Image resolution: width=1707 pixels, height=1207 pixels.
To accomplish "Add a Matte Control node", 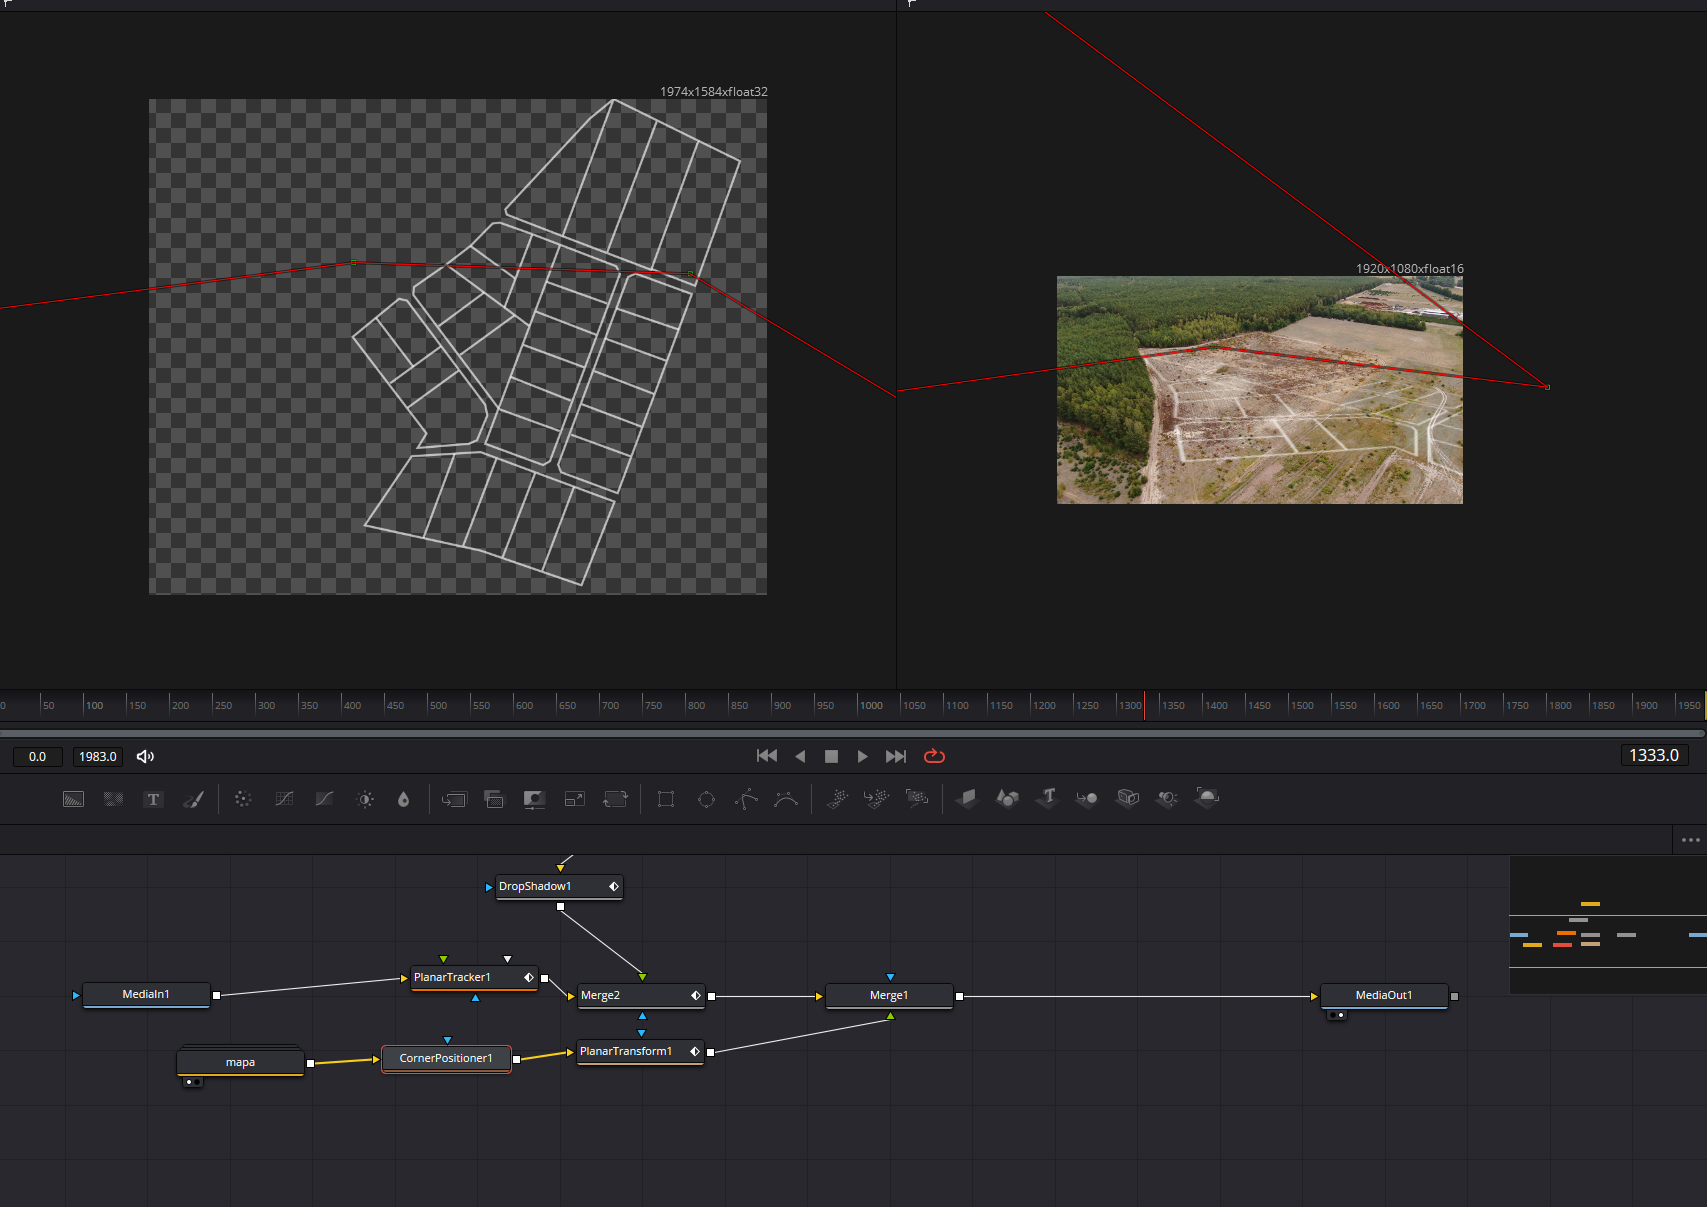I will tap(534, 799).
